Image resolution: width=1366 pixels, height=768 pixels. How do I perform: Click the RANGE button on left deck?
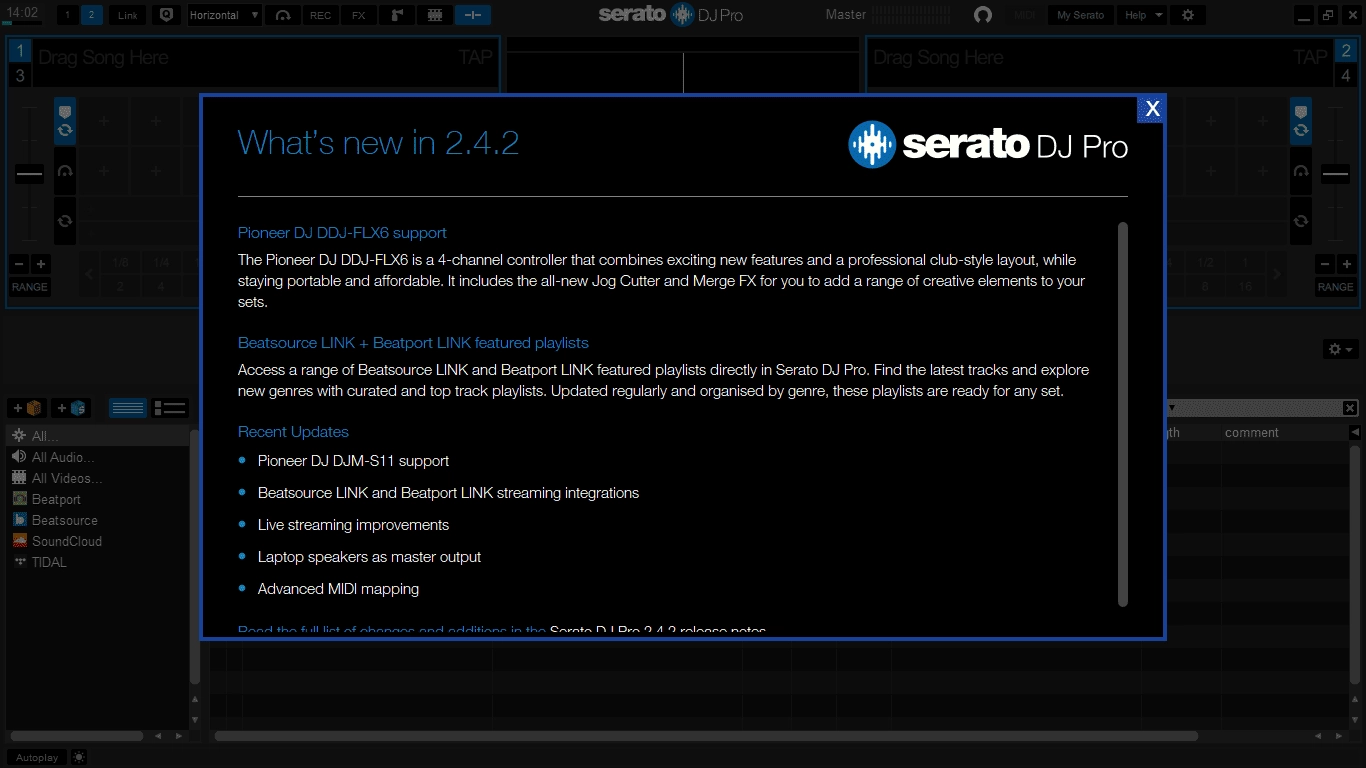[29, 287]
